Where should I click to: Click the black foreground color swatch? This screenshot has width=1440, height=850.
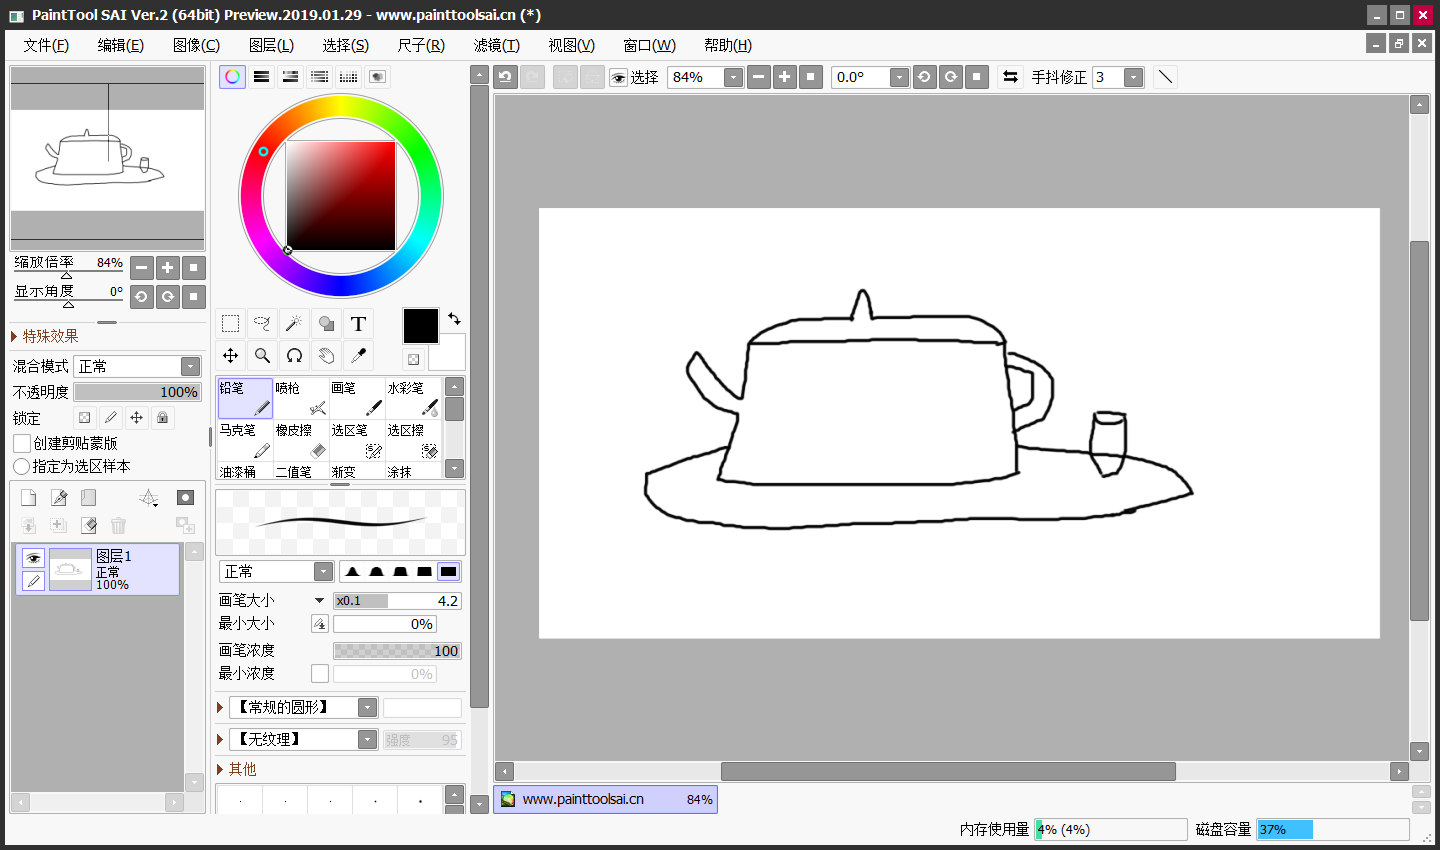420,326
